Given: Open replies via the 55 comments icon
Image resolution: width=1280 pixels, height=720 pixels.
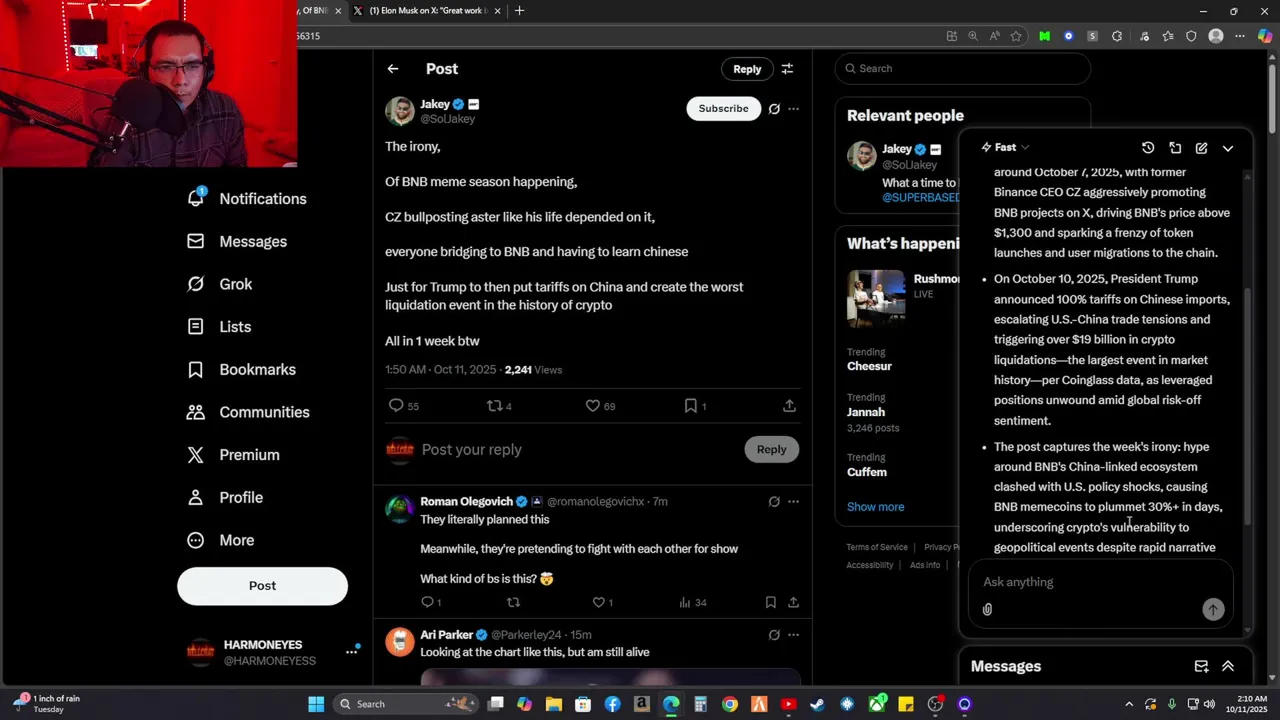Looking at the screenshot, I should tap(397, 406).
